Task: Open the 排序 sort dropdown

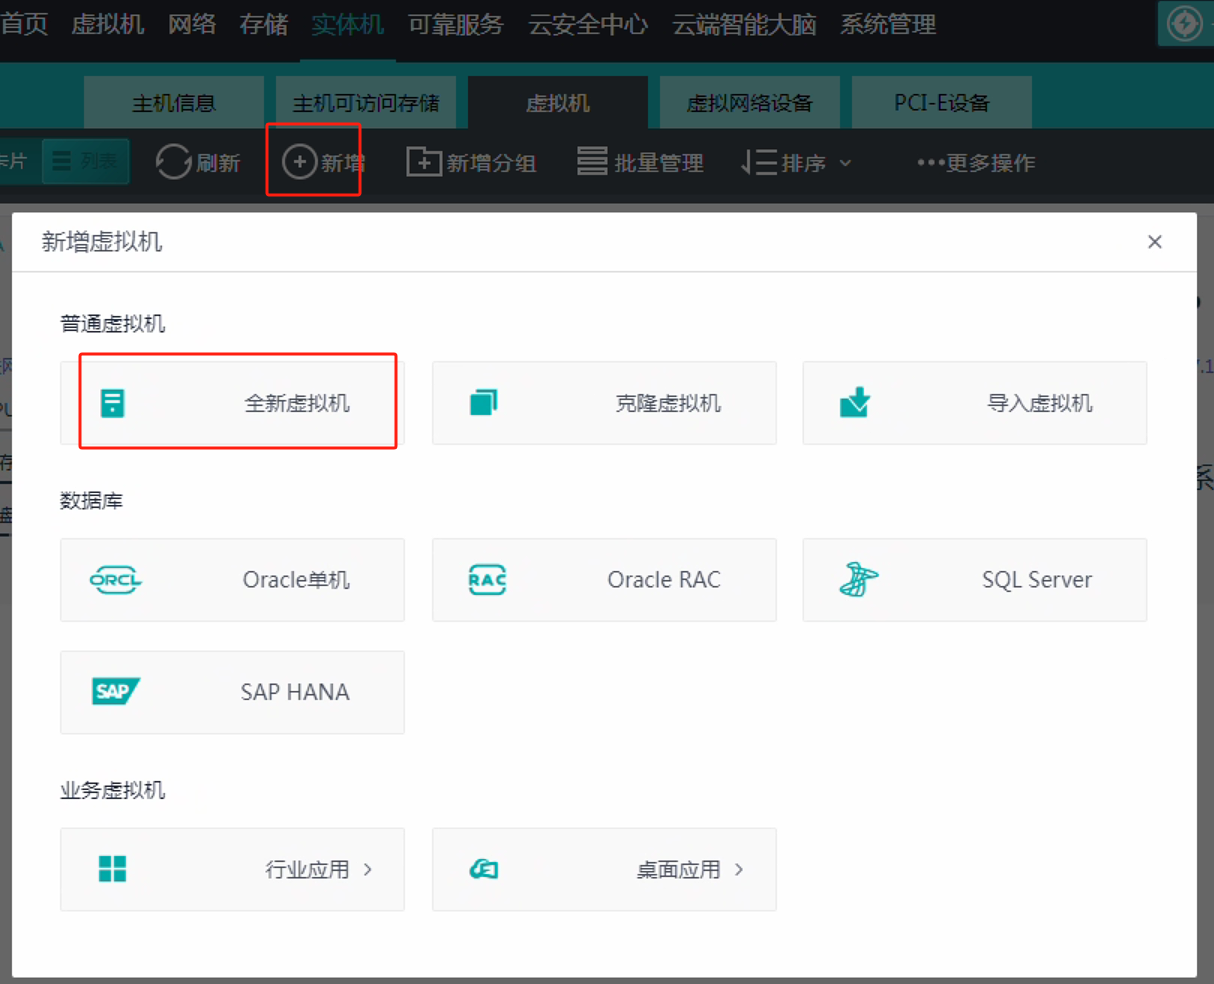Action: (797, 162)
